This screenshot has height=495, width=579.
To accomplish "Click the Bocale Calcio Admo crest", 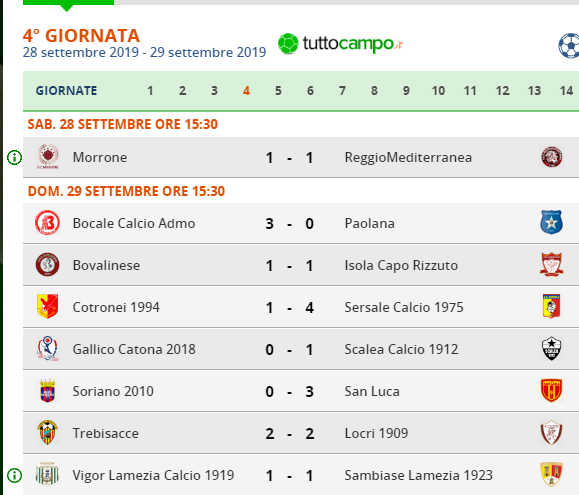I will (x=48, y=223).
